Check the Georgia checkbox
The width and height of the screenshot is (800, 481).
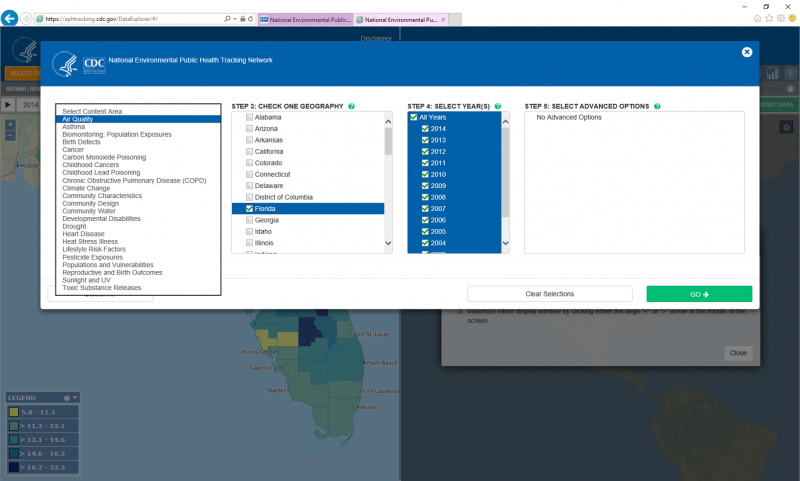click(249, 220)
